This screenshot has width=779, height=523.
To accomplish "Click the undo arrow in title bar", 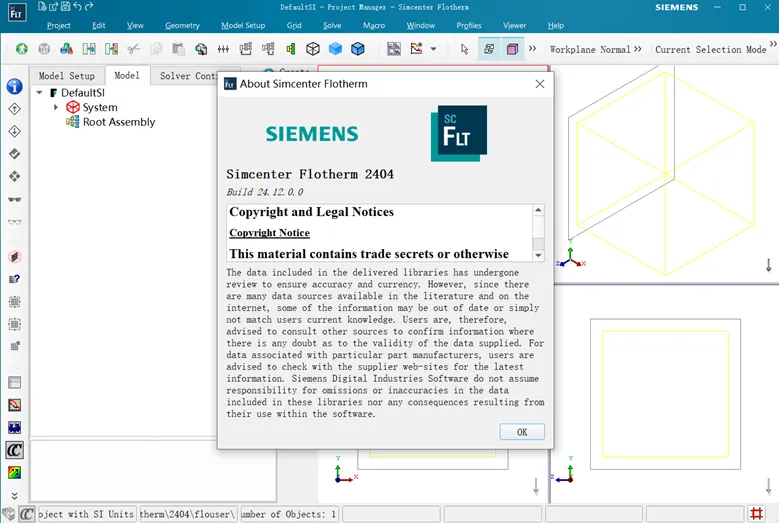I will (78, 6).
